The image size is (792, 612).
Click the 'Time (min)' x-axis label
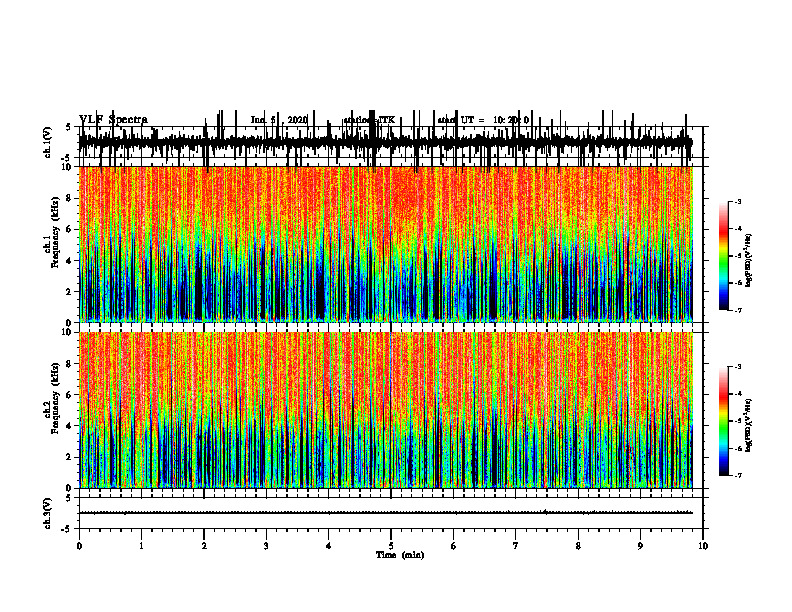400,555
